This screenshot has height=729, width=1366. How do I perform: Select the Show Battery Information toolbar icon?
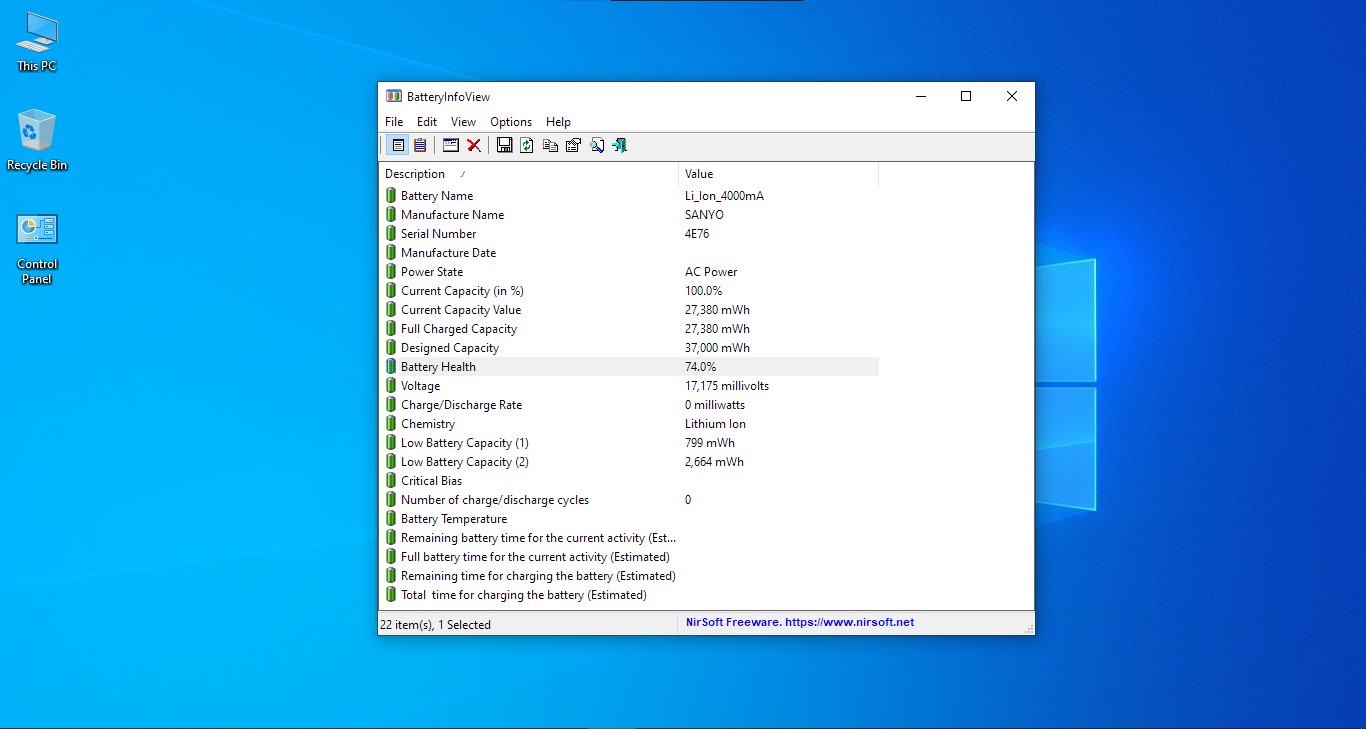pyautogui.click(x=398, y=145)
